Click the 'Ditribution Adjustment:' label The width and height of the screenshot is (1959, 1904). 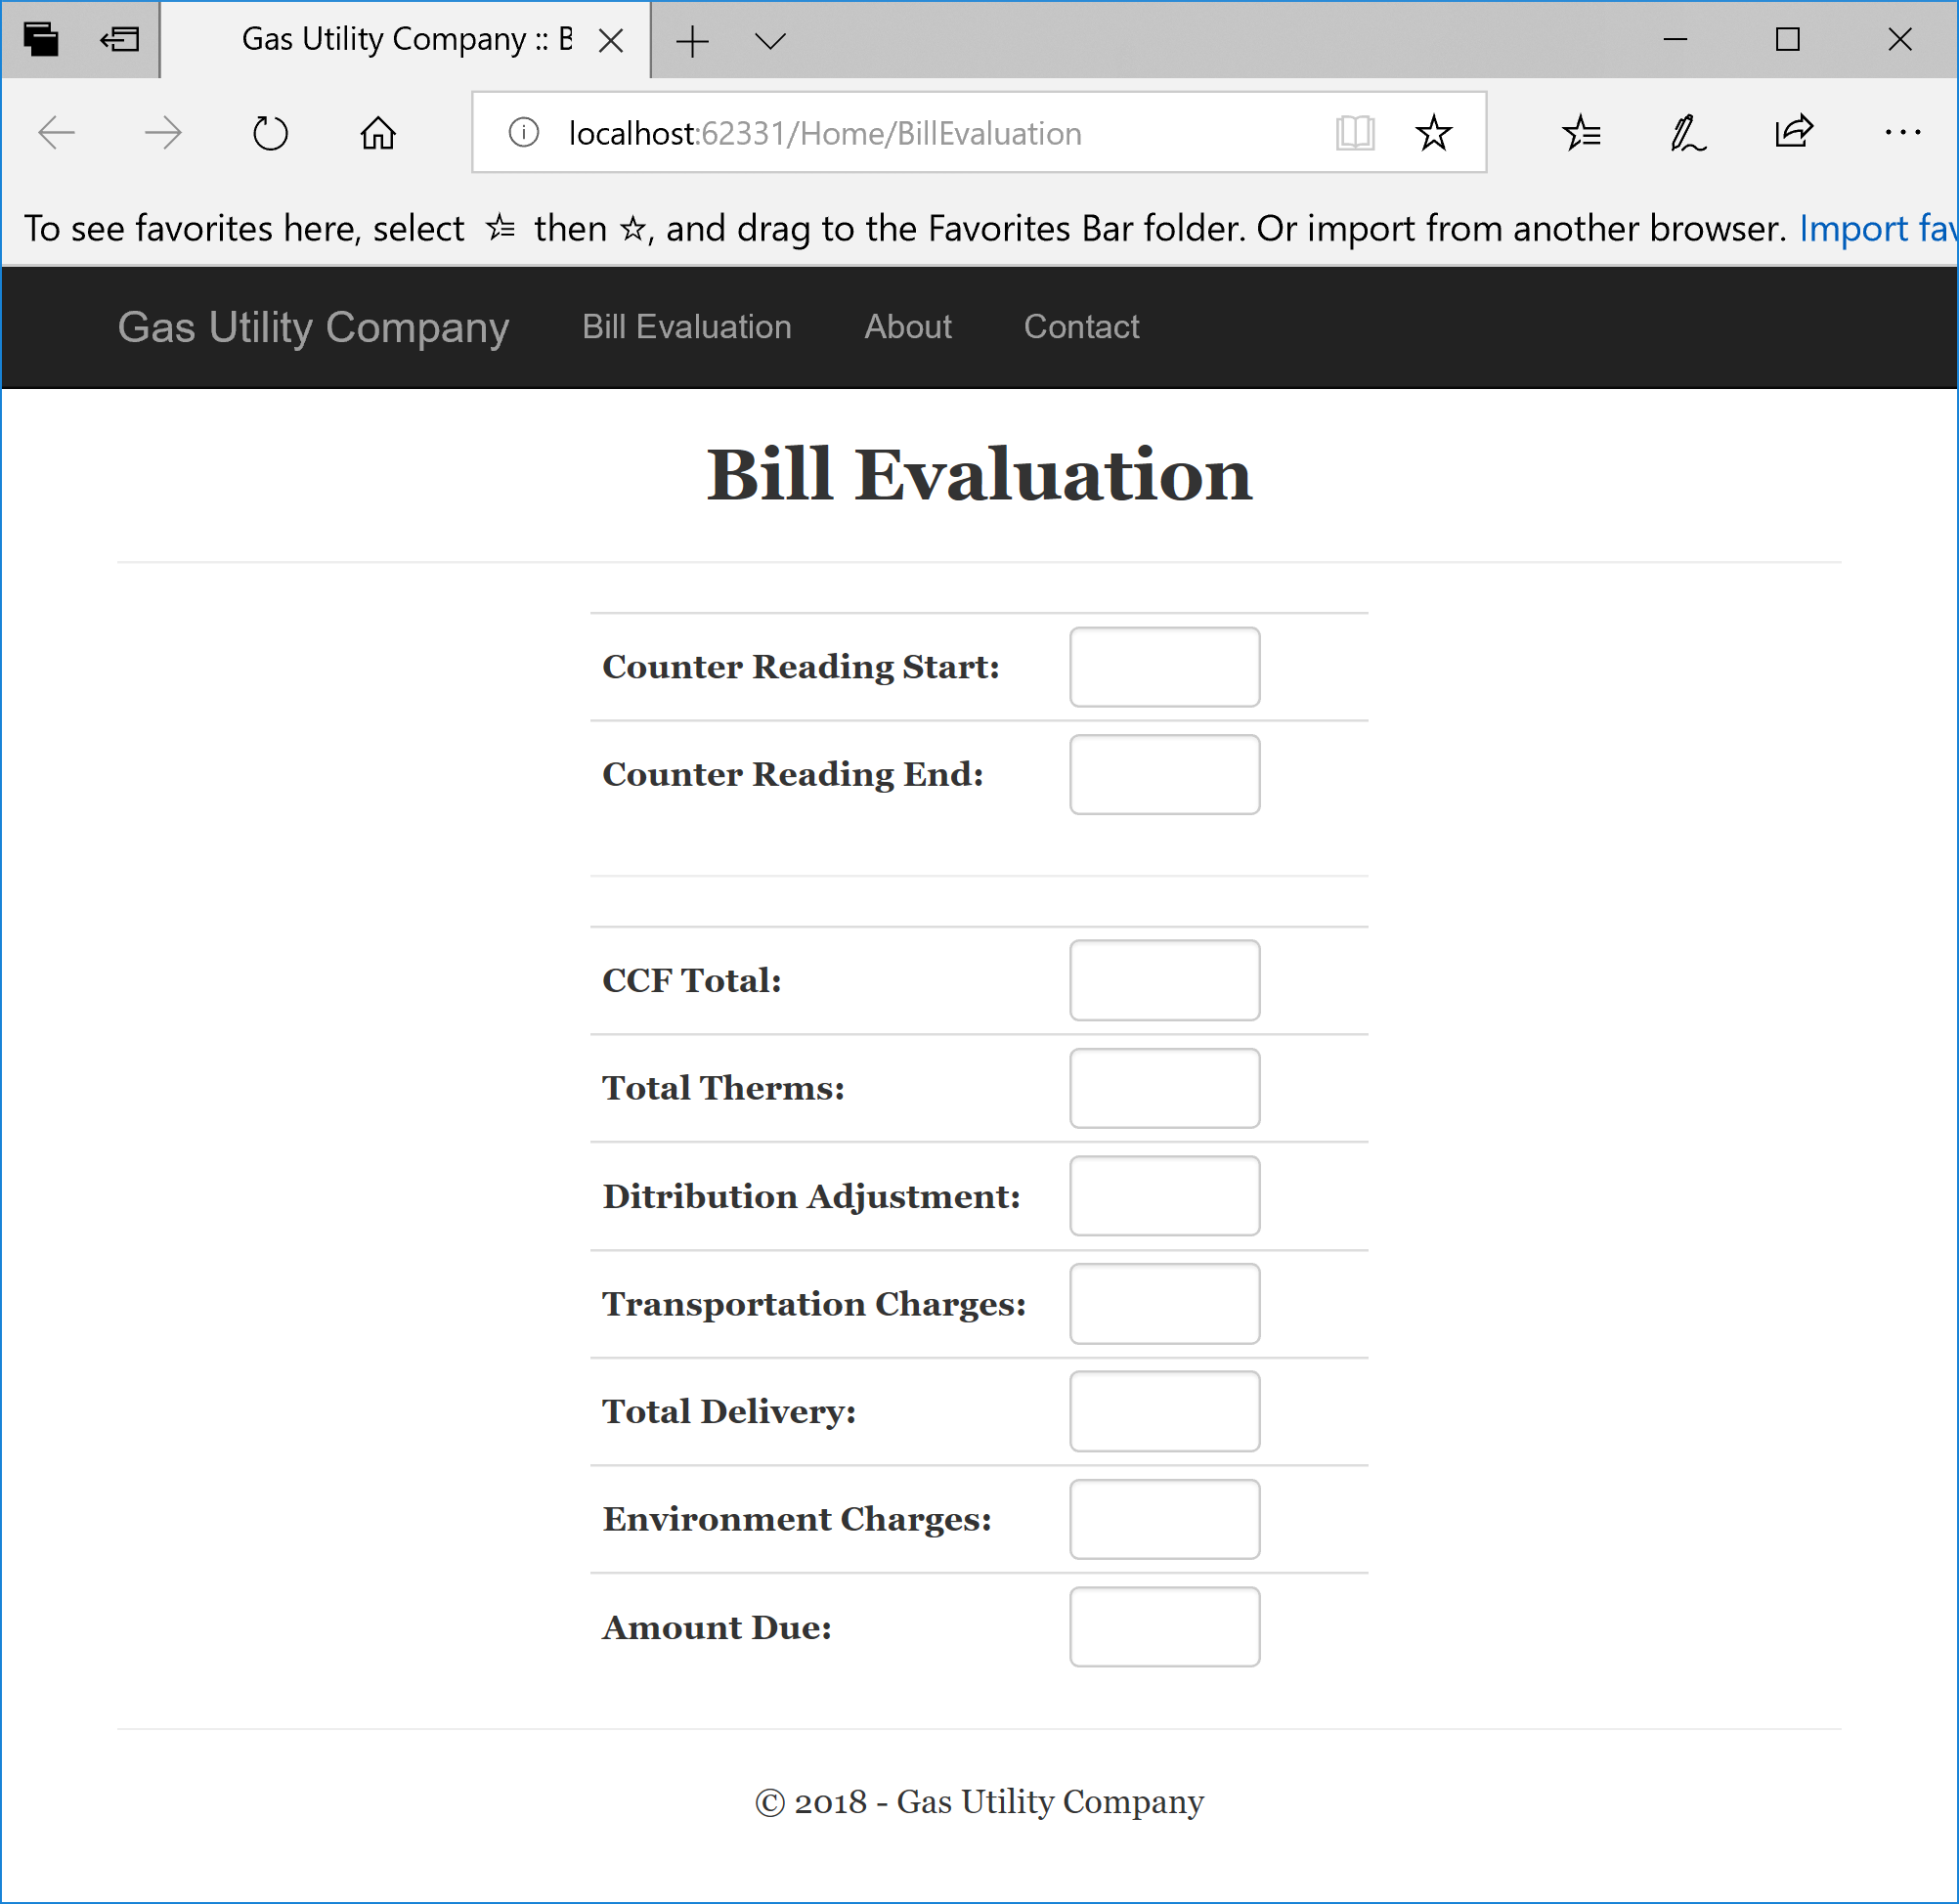click(811, 1197)
